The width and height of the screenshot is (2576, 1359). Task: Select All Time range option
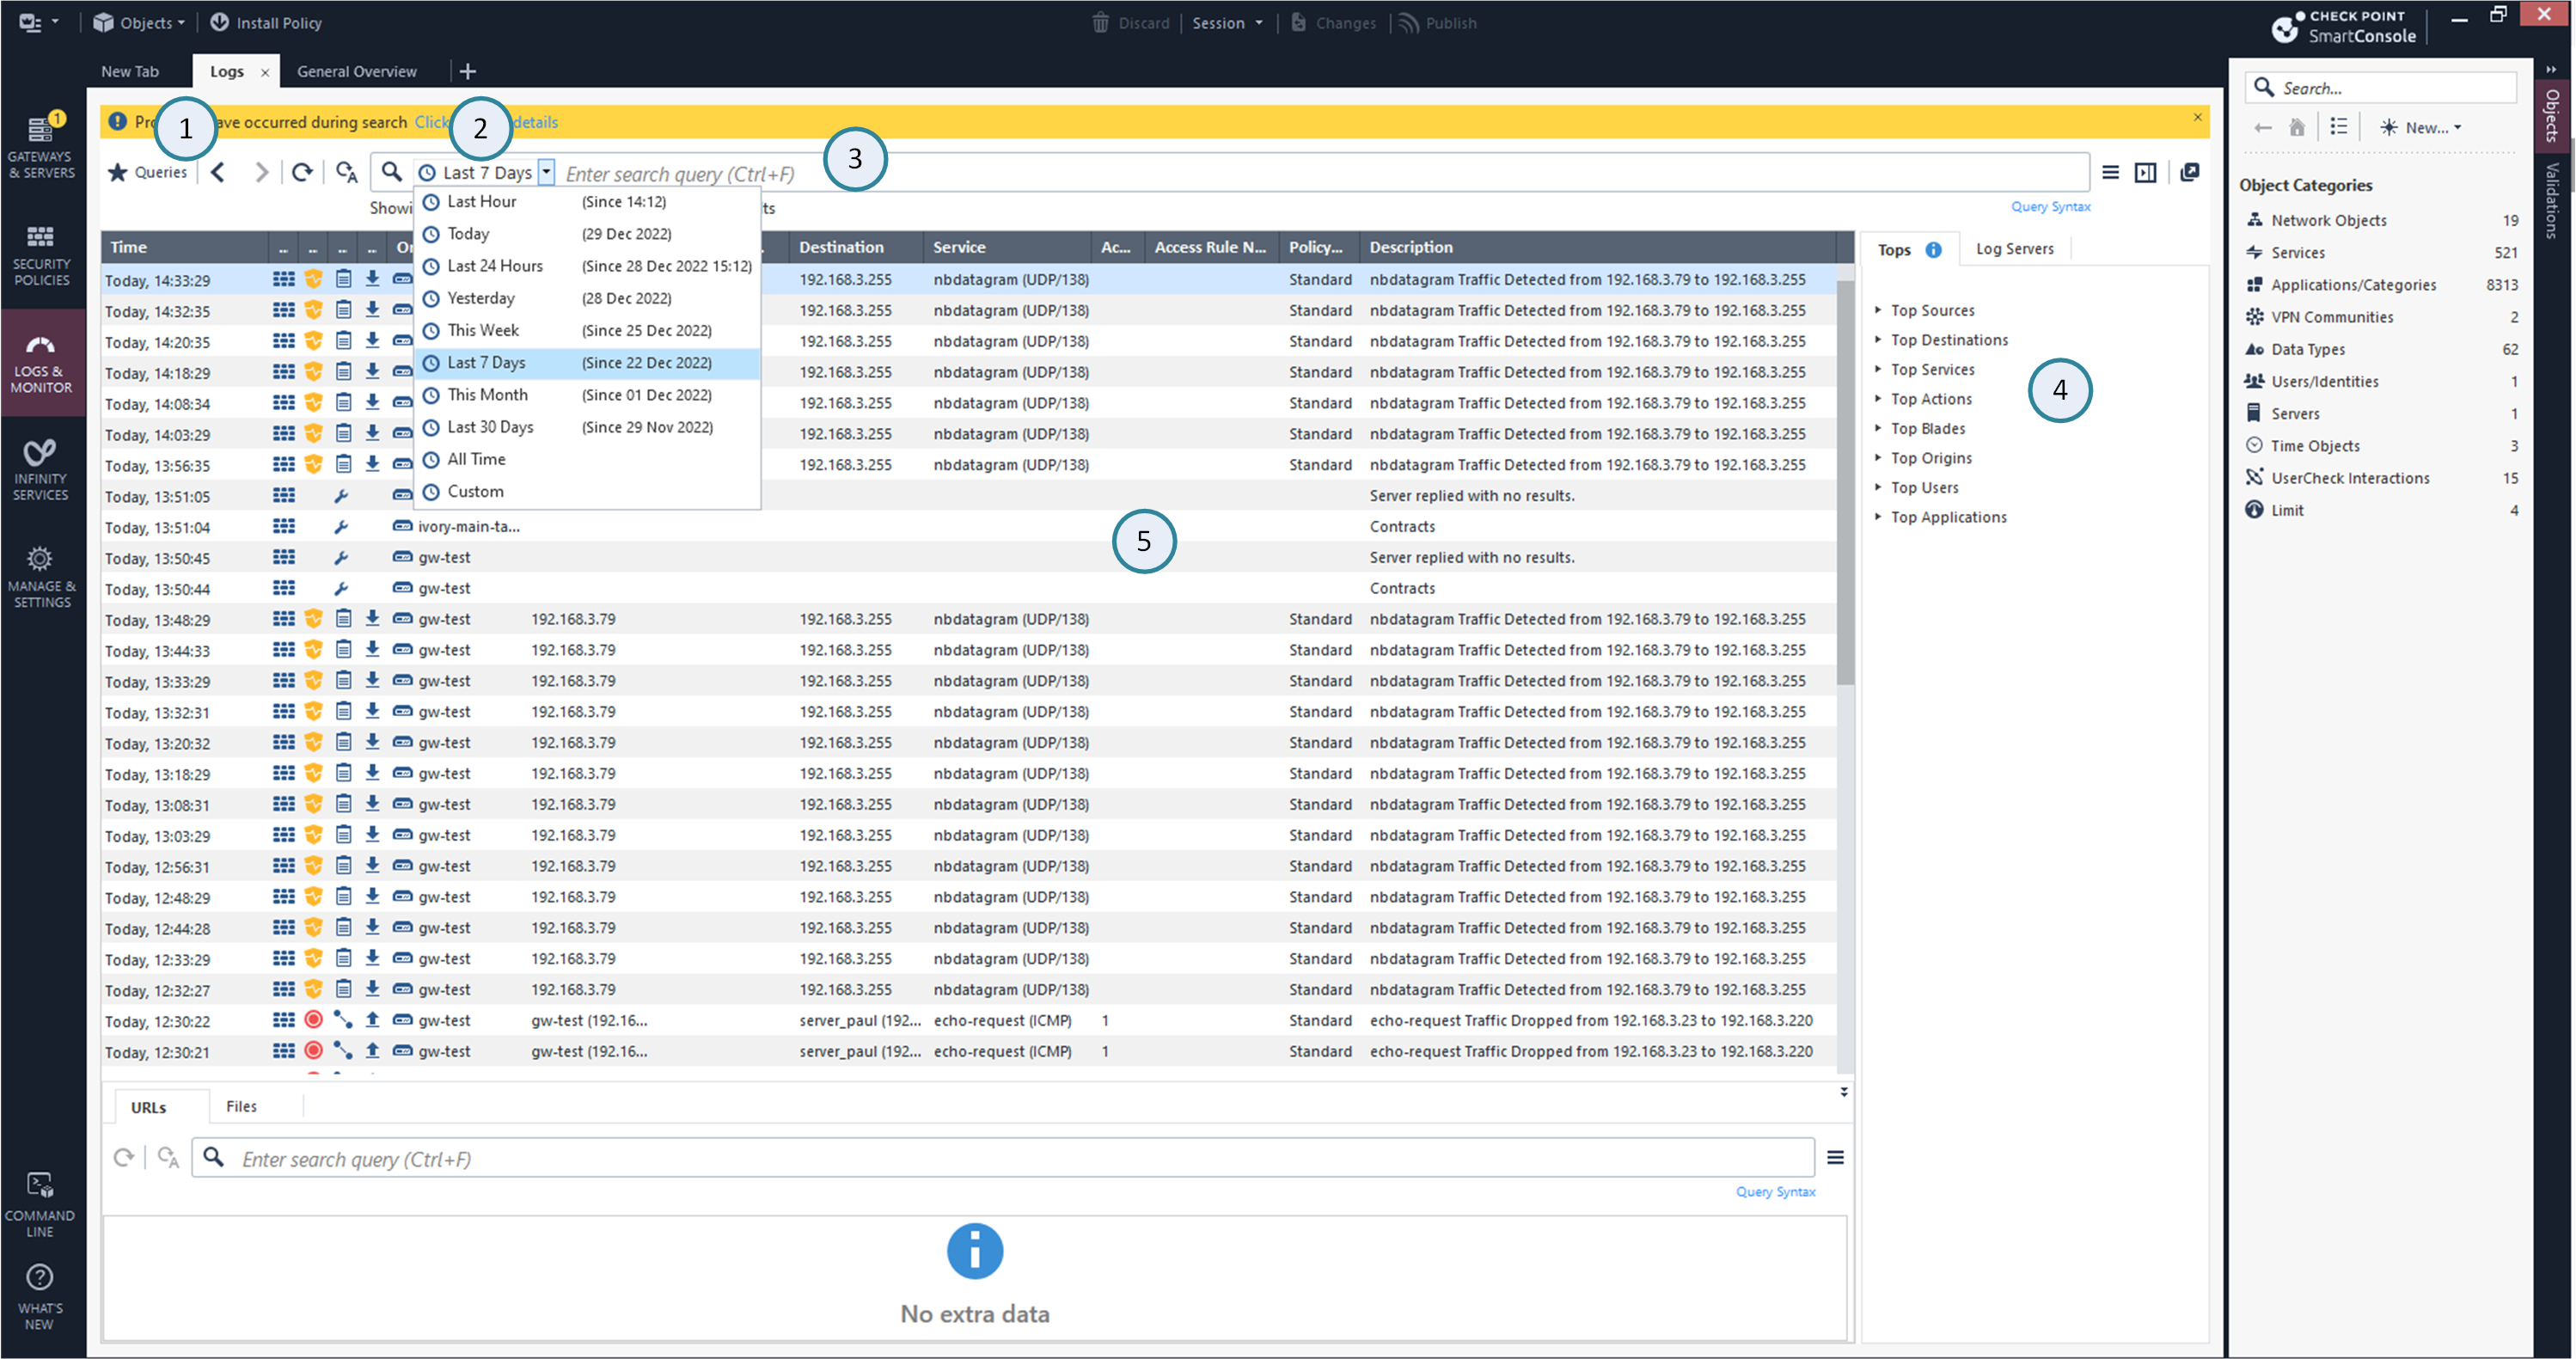coord(587,459)
